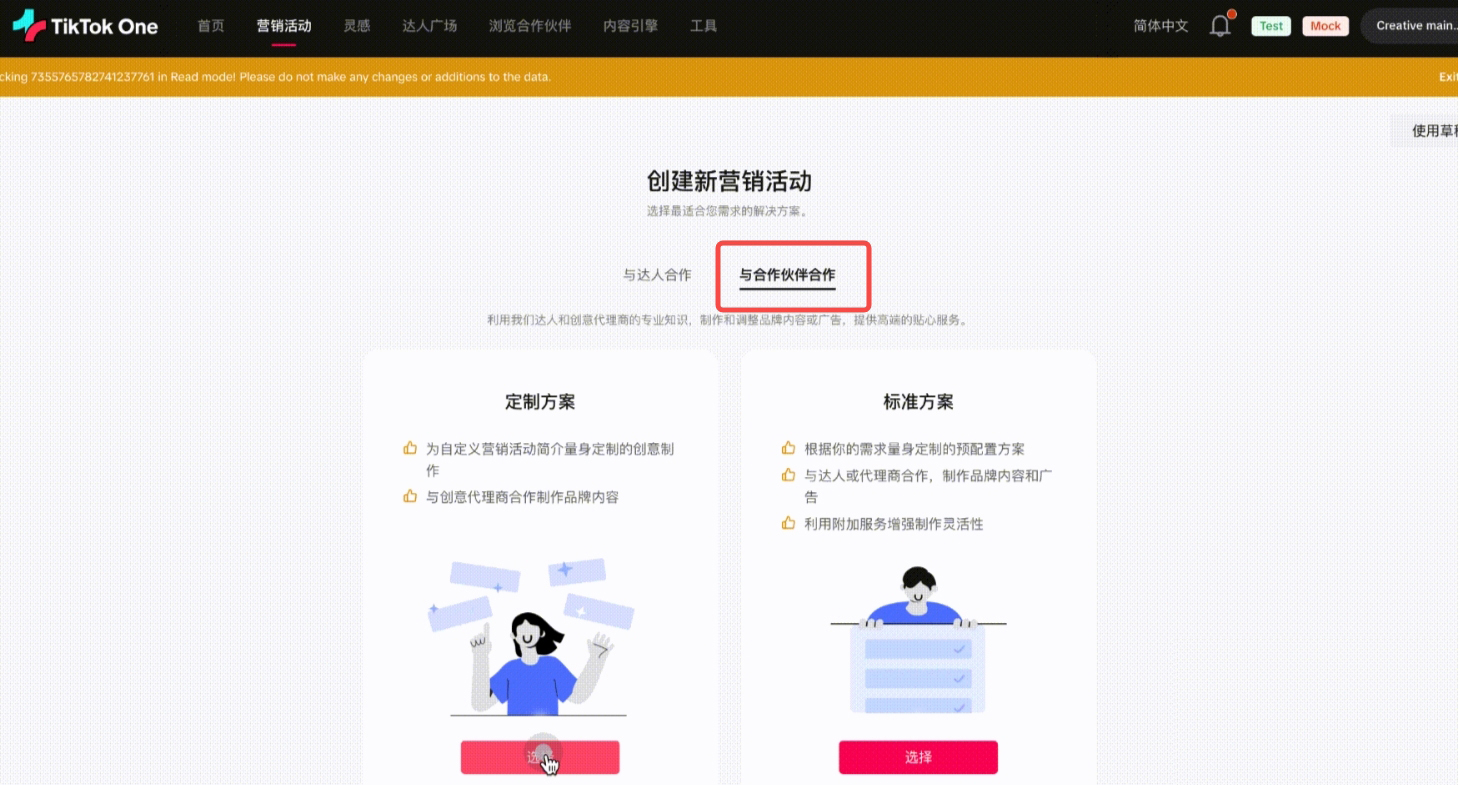Viewport: 1458px width, 785px height.
Task: Click the 标准方案 checklist illustration
Action: 917,640
